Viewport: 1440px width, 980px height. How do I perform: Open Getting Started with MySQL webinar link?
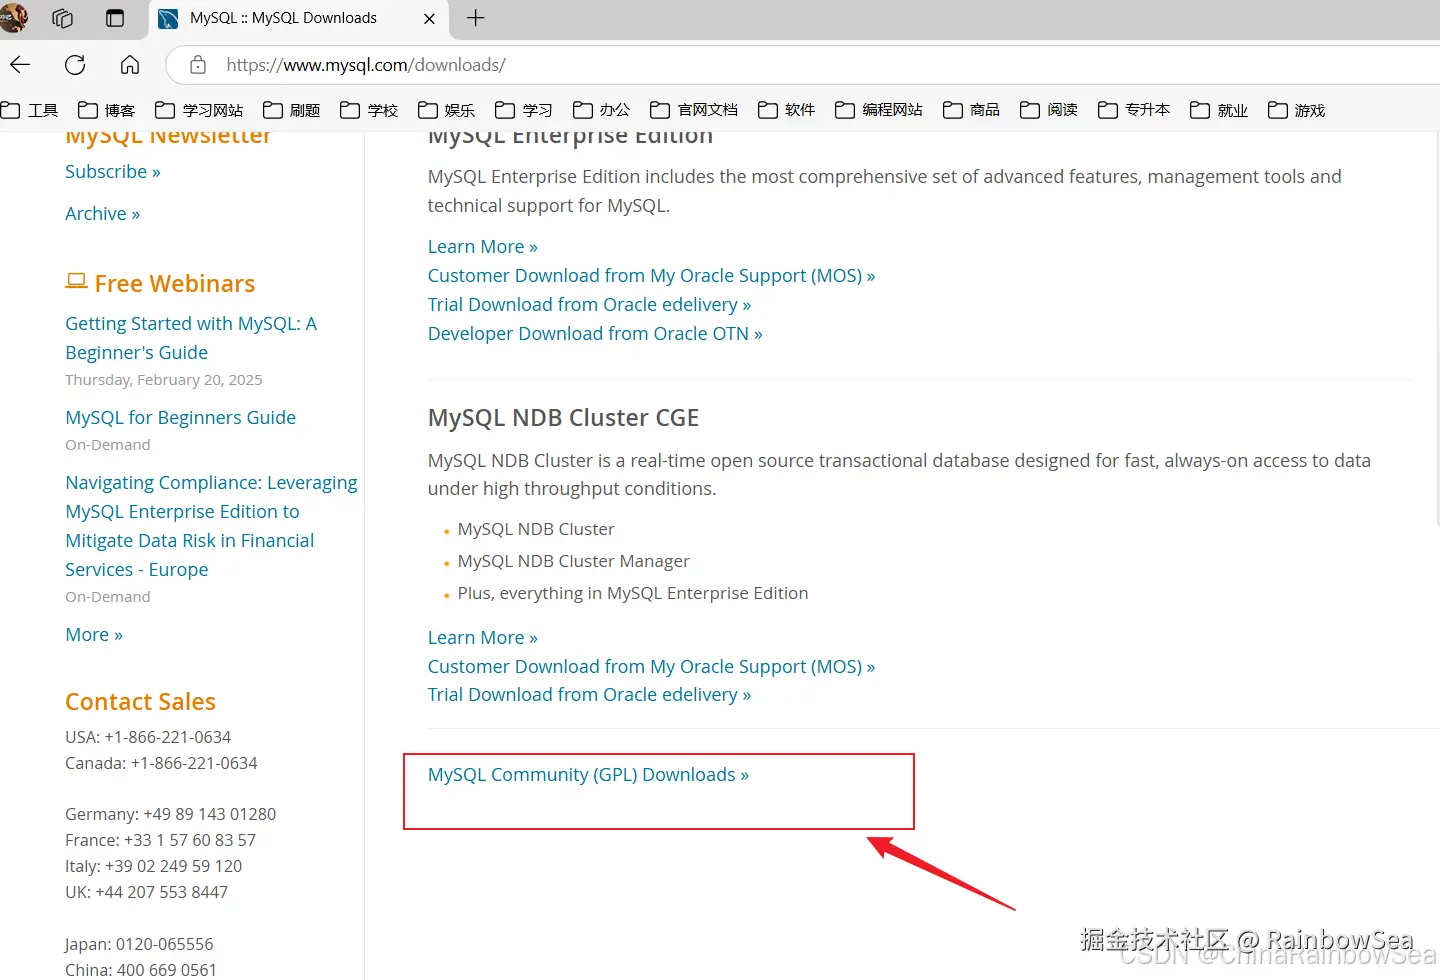pyautogui.click(x=191, y=338)
